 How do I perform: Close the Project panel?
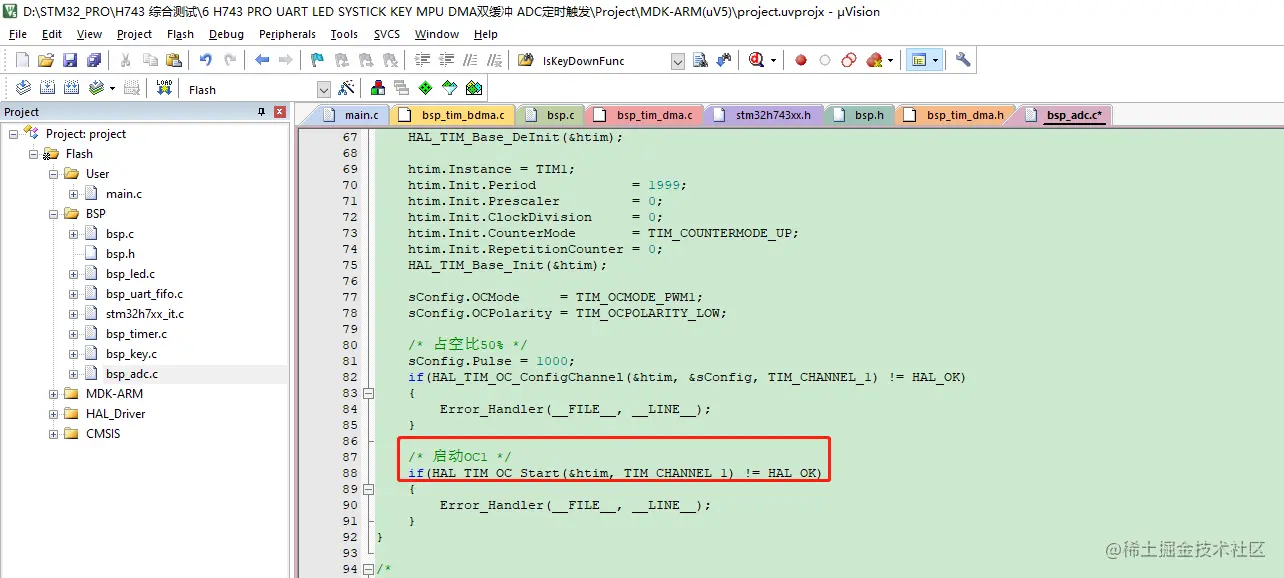pos(279,112)
